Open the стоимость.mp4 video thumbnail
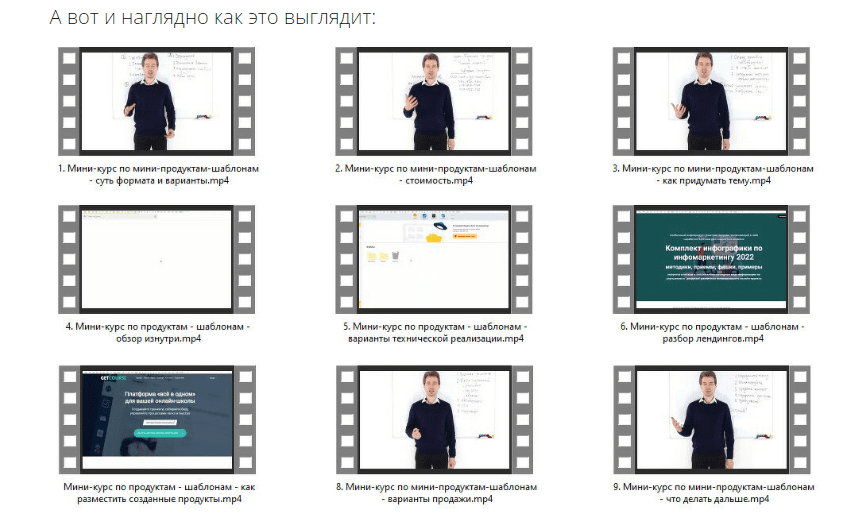The width and height of the screenshot is (867, 529). (436, 102)
